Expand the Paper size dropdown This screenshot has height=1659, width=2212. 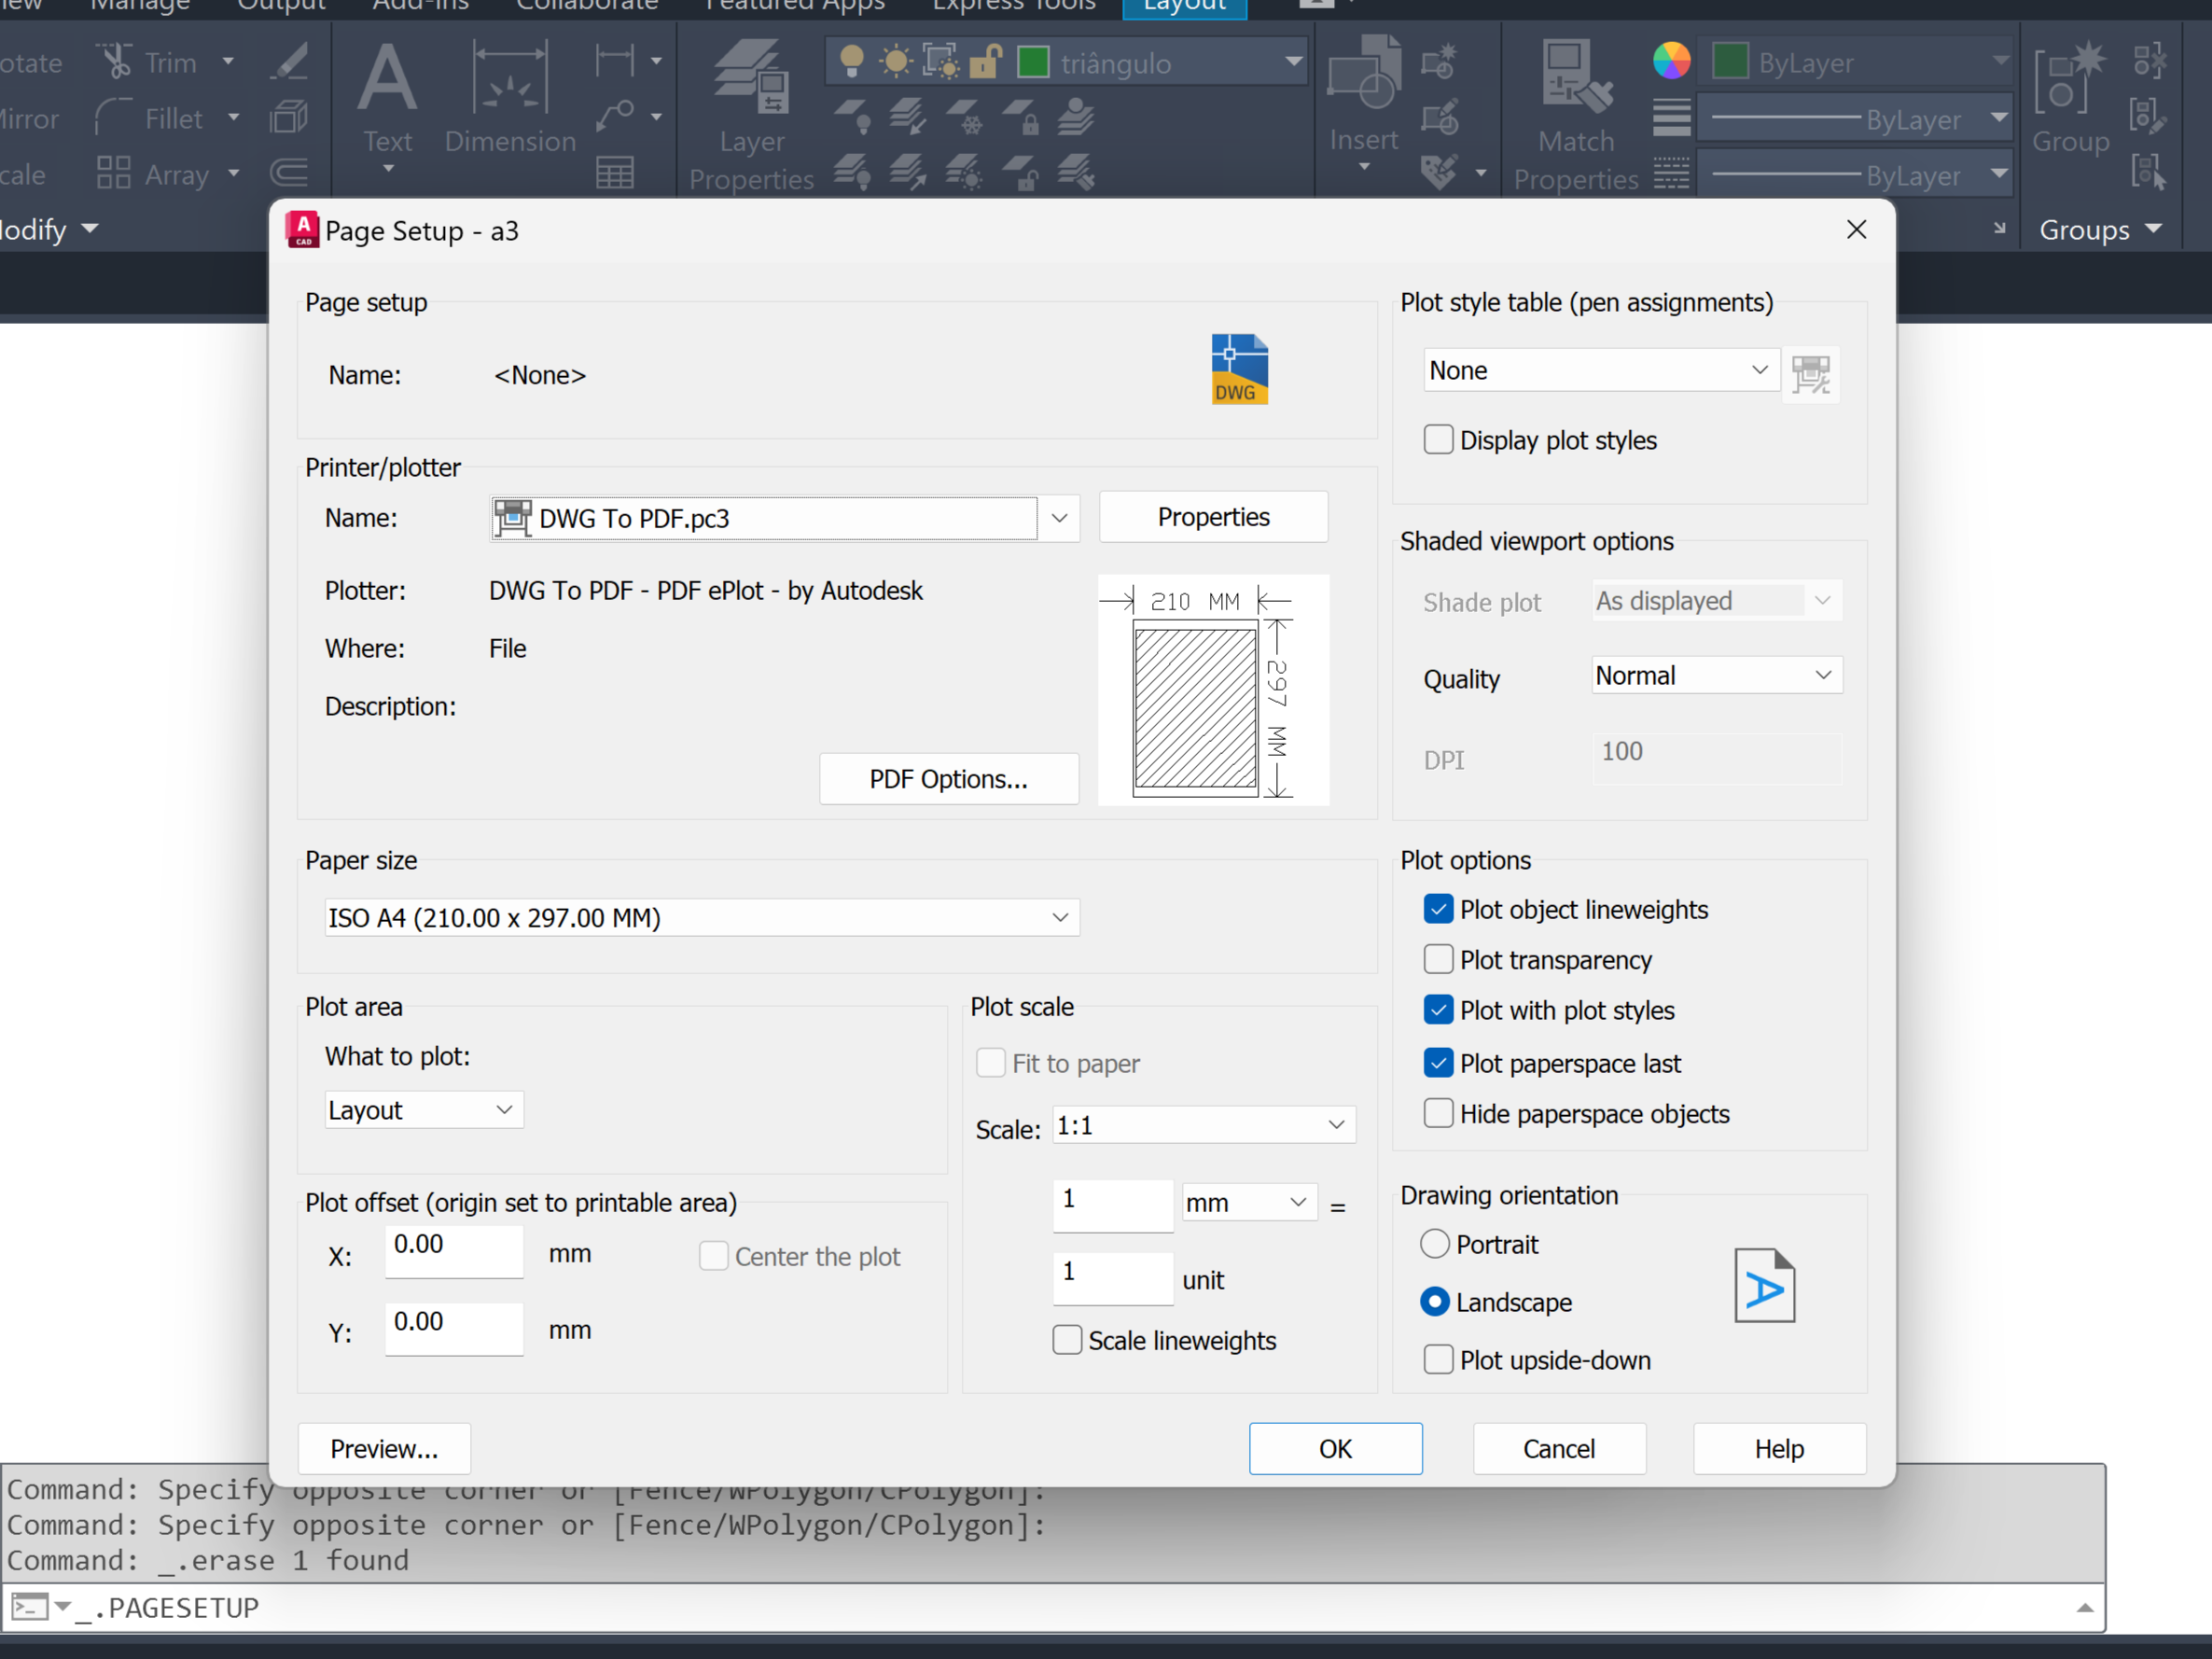tap(1060, 918)
